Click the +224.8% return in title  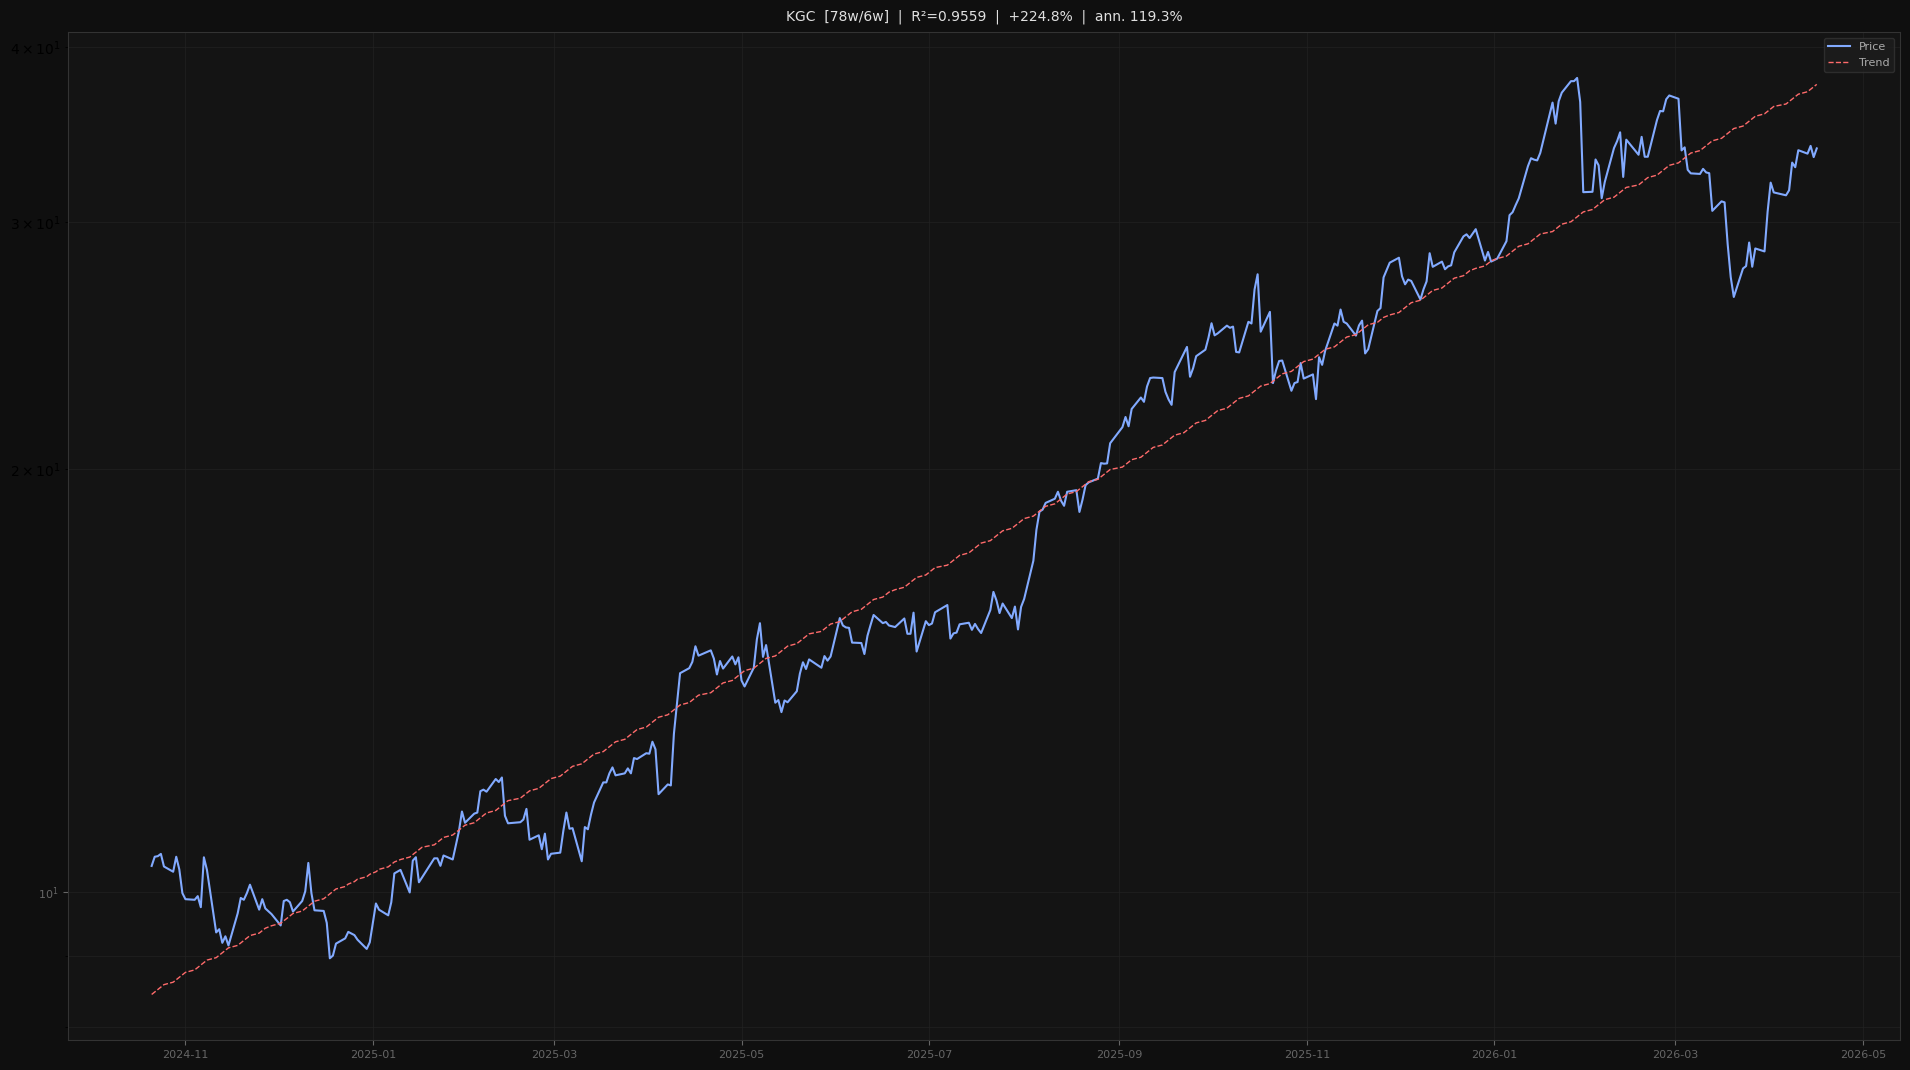1040,17
